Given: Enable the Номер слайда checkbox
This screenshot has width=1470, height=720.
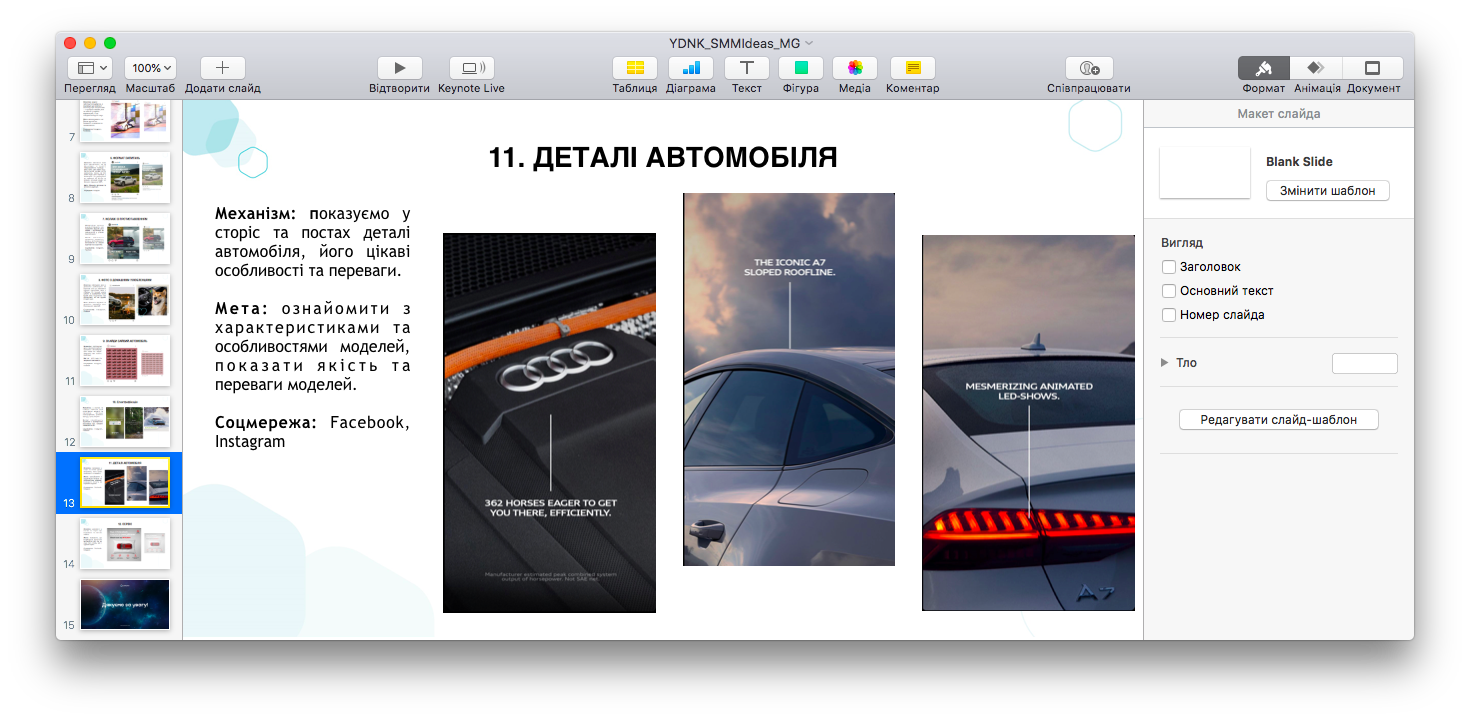Looking at the screenshot, I should [1168, 315].
